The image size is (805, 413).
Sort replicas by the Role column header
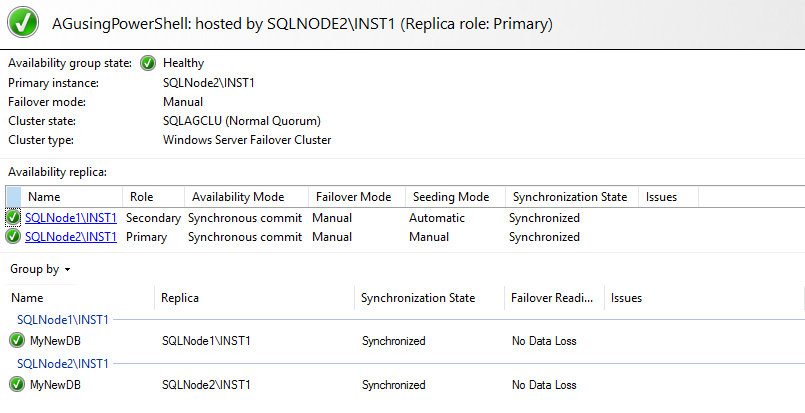[140, 197]
